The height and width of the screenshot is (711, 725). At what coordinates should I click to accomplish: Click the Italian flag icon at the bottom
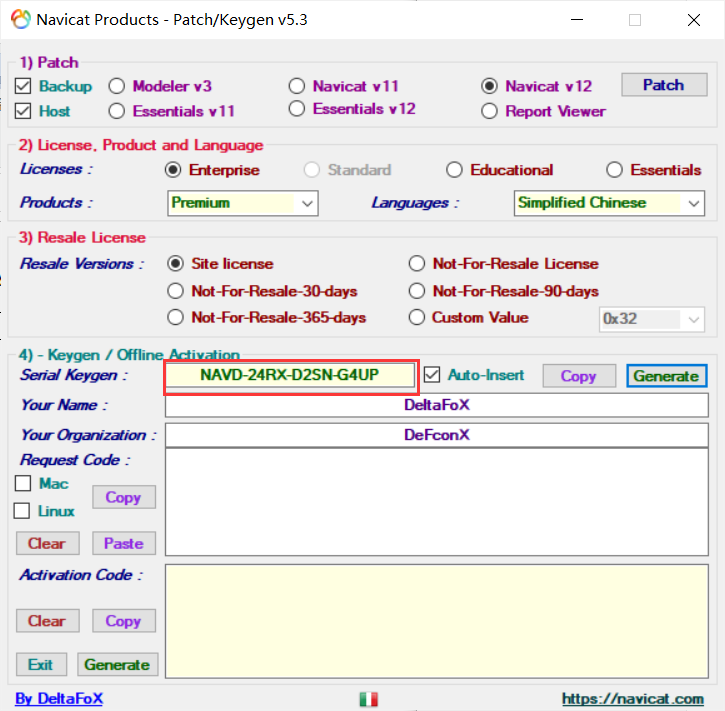point(369,699)
